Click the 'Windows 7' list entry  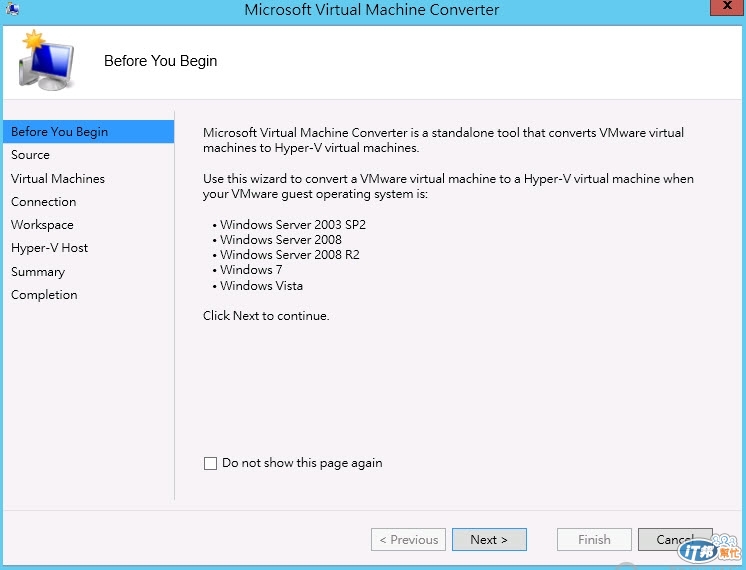tap(251, 270)
